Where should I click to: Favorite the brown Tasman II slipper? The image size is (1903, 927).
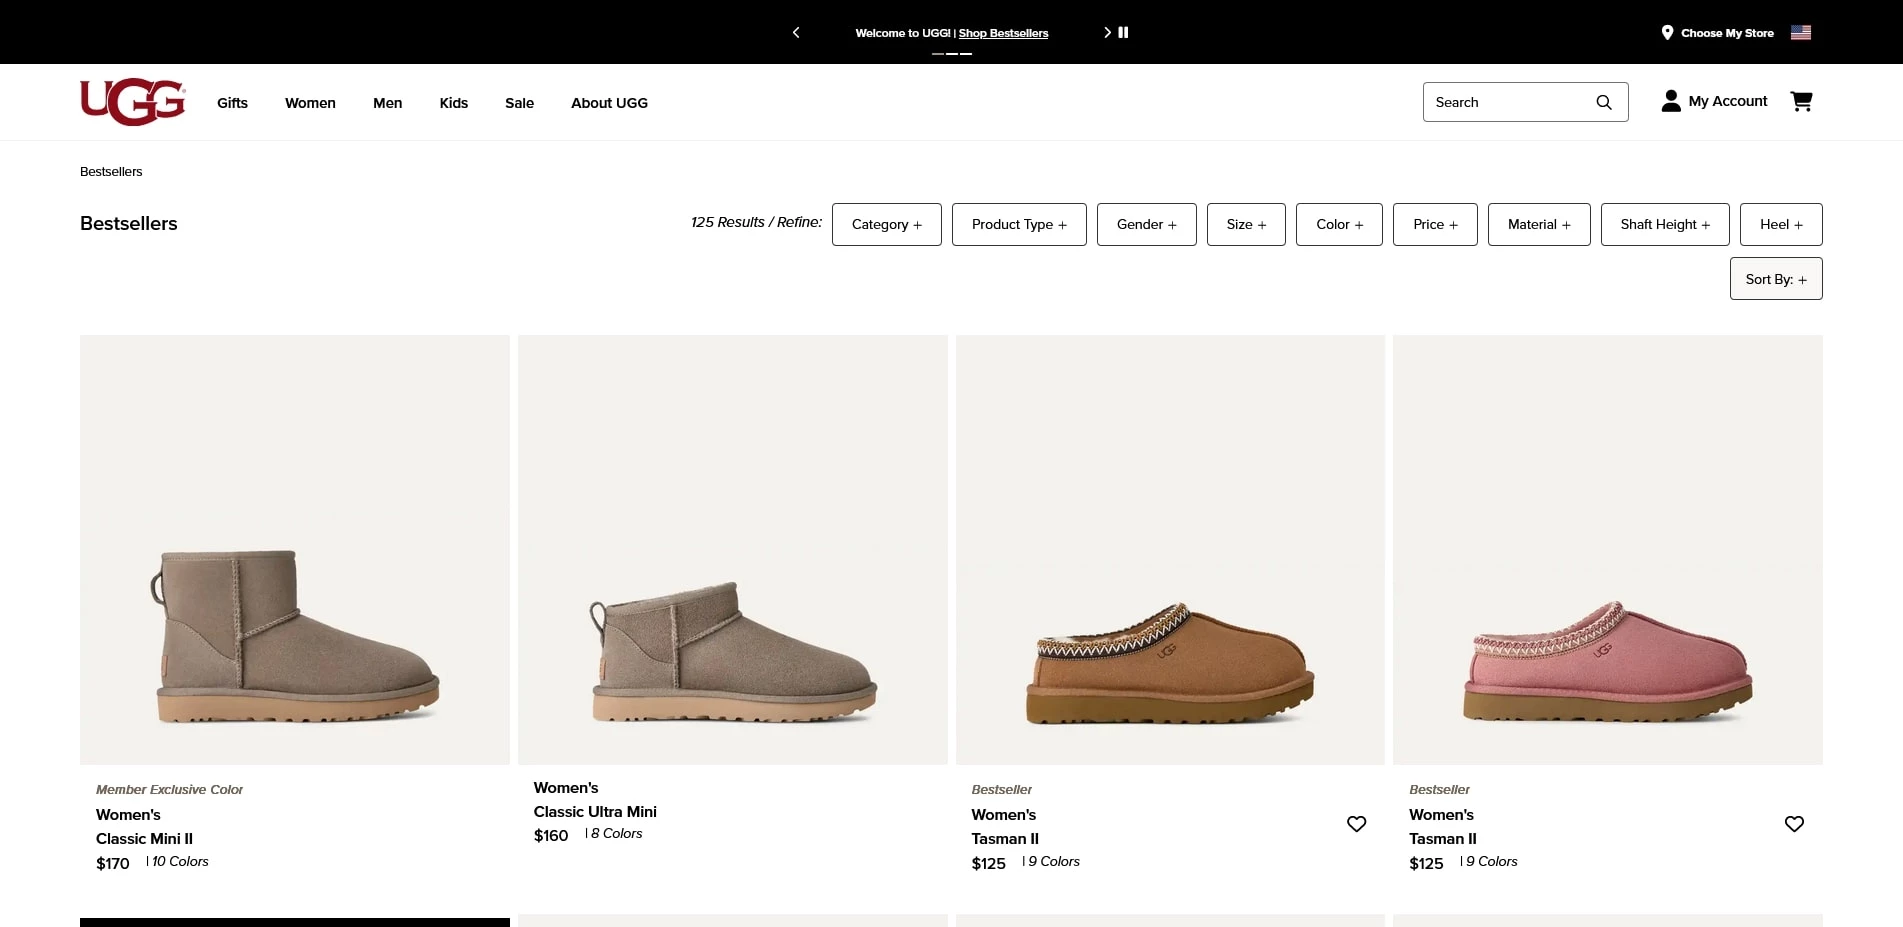click(1357, 823)
